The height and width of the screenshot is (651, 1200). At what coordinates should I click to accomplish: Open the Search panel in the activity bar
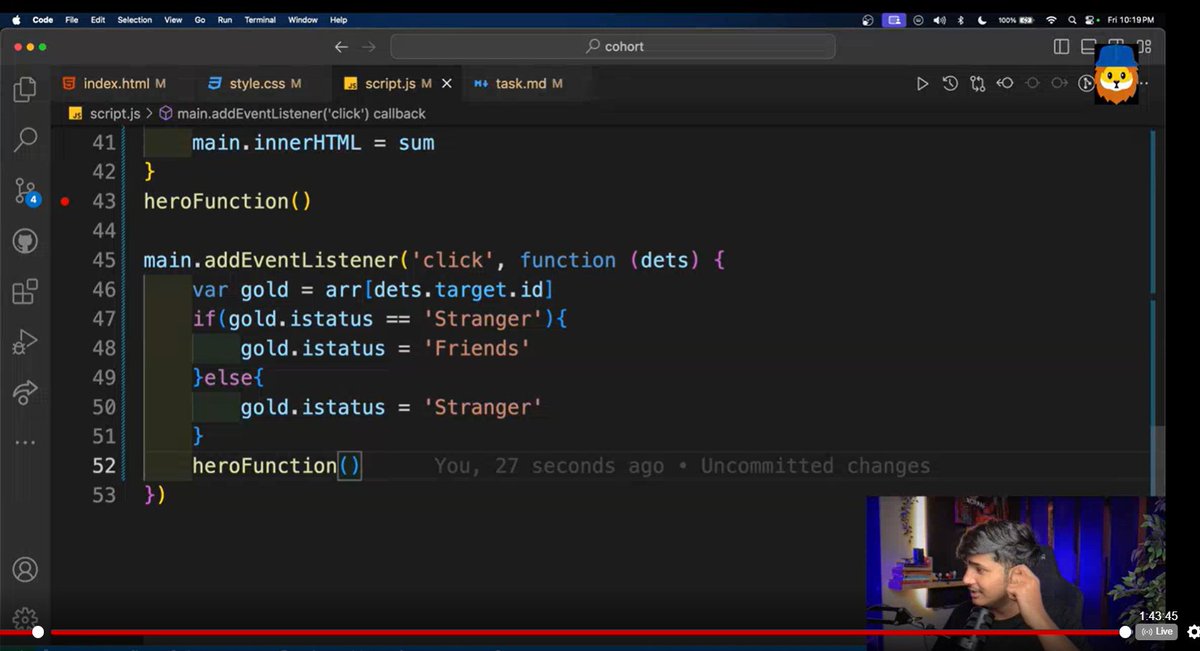click(25, 140)
